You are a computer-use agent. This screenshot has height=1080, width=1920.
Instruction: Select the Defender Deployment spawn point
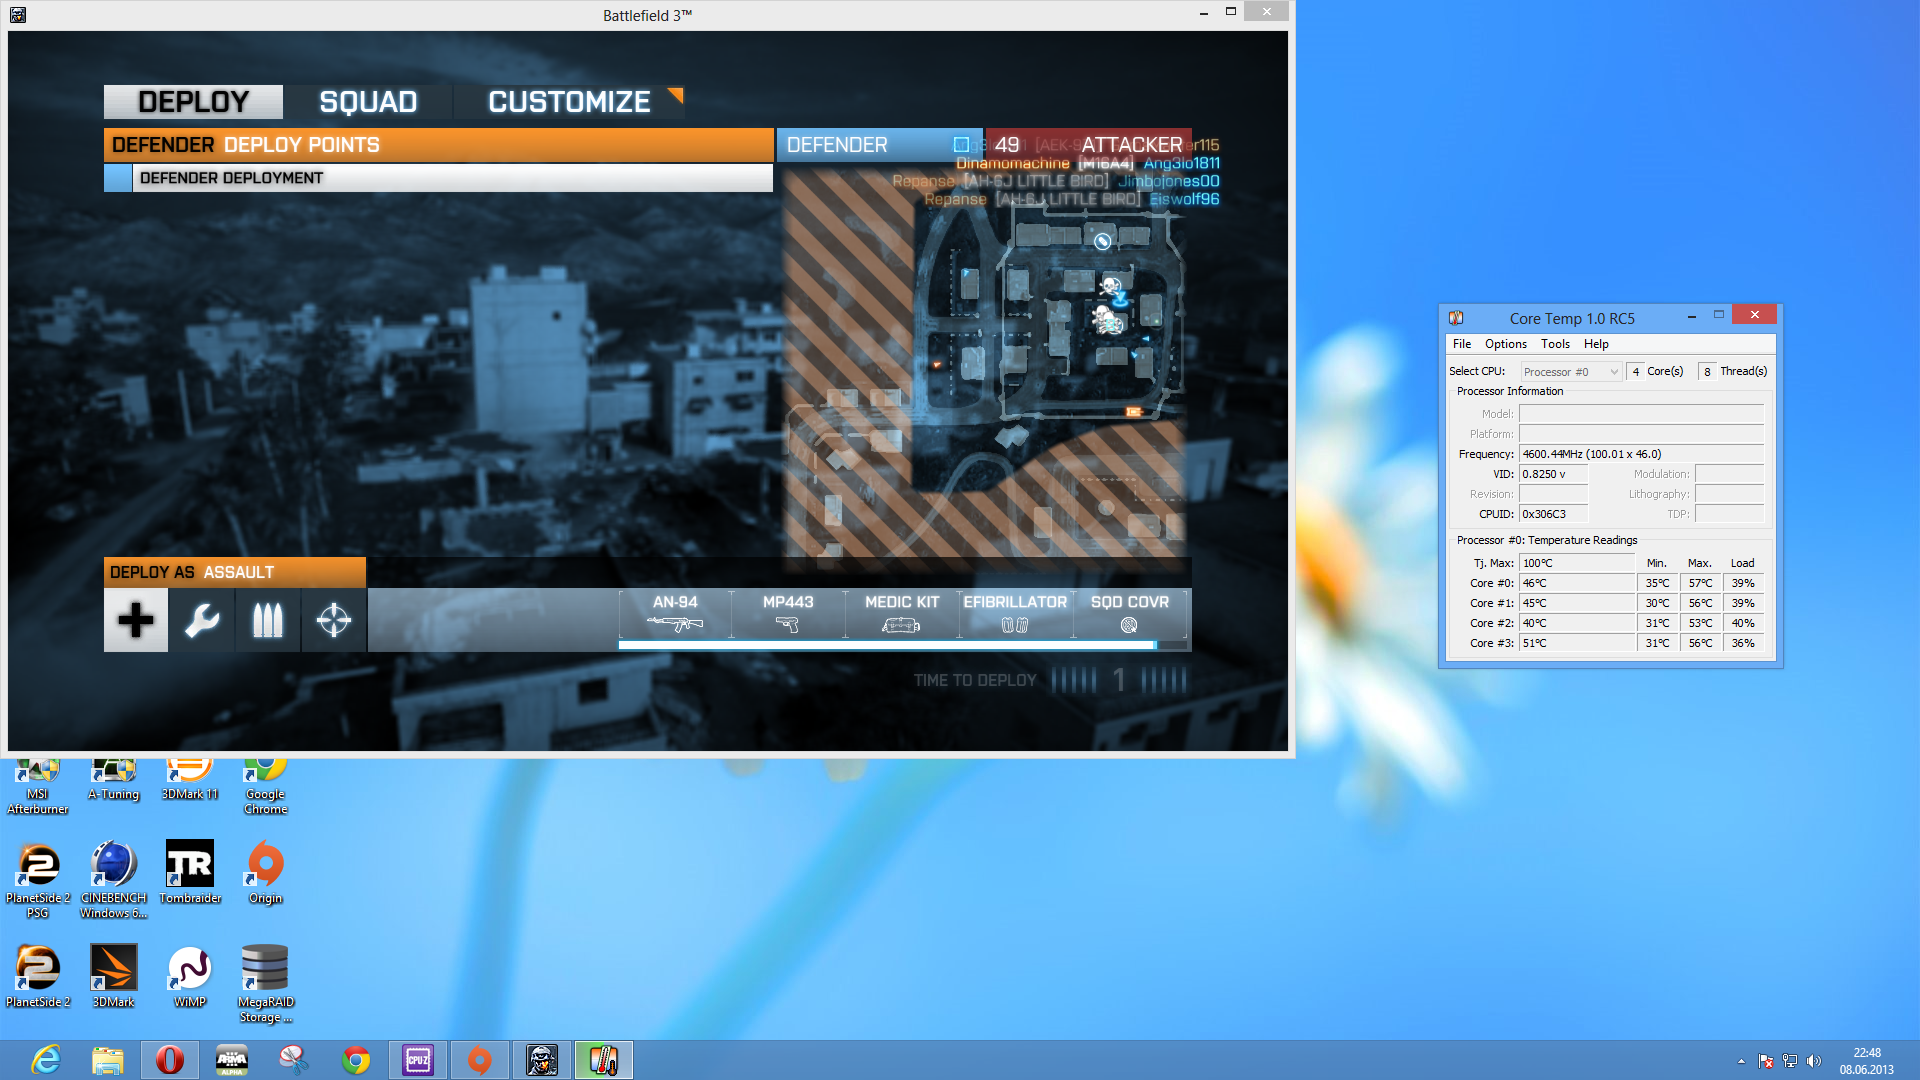(x=438, y=178)
